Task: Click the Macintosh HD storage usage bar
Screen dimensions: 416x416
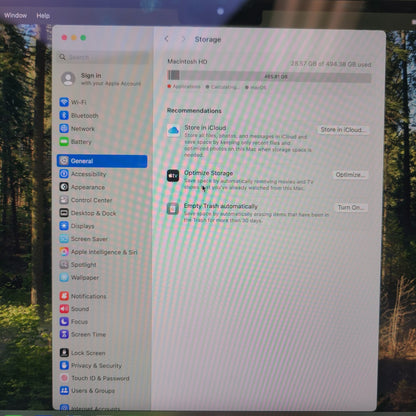Action: [269, 76]
